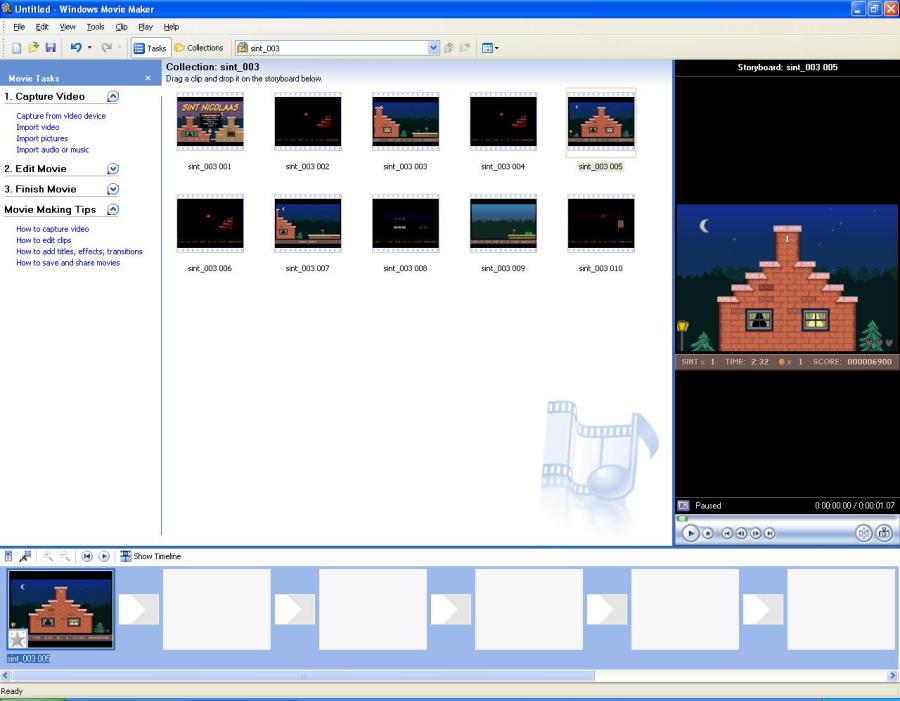
Task: Open How to add titles, effects, transitions
Action: [x=79, y=251]
